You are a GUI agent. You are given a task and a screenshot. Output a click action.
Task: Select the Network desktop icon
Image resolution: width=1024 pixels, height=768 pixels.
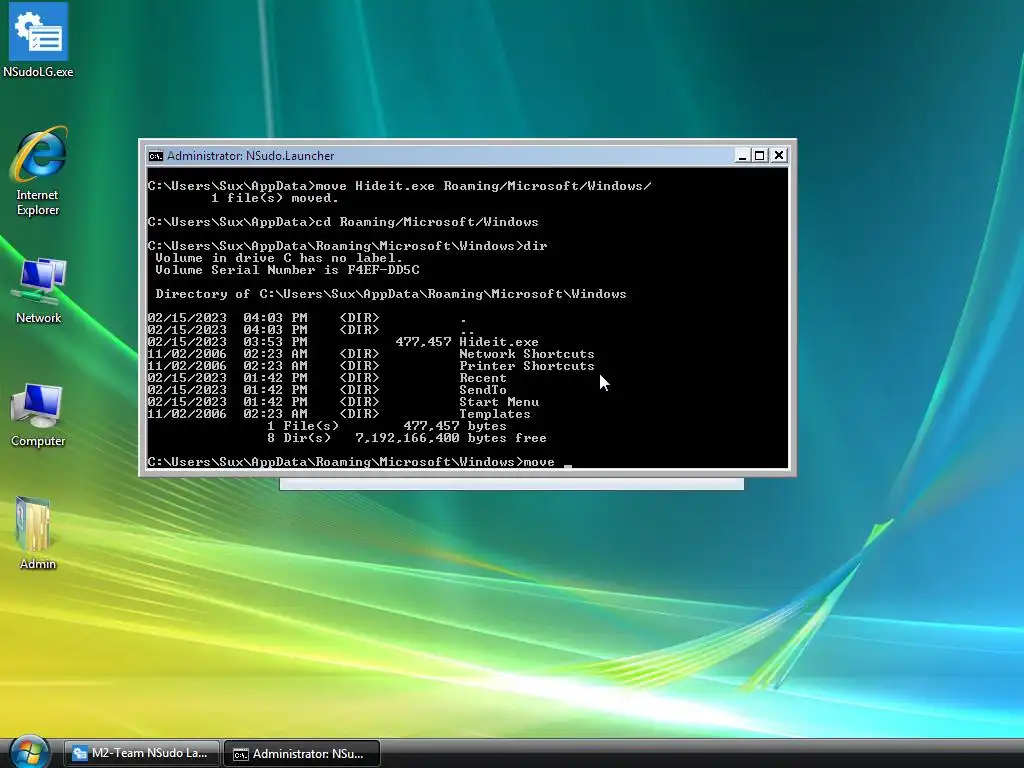click(39, 291)
